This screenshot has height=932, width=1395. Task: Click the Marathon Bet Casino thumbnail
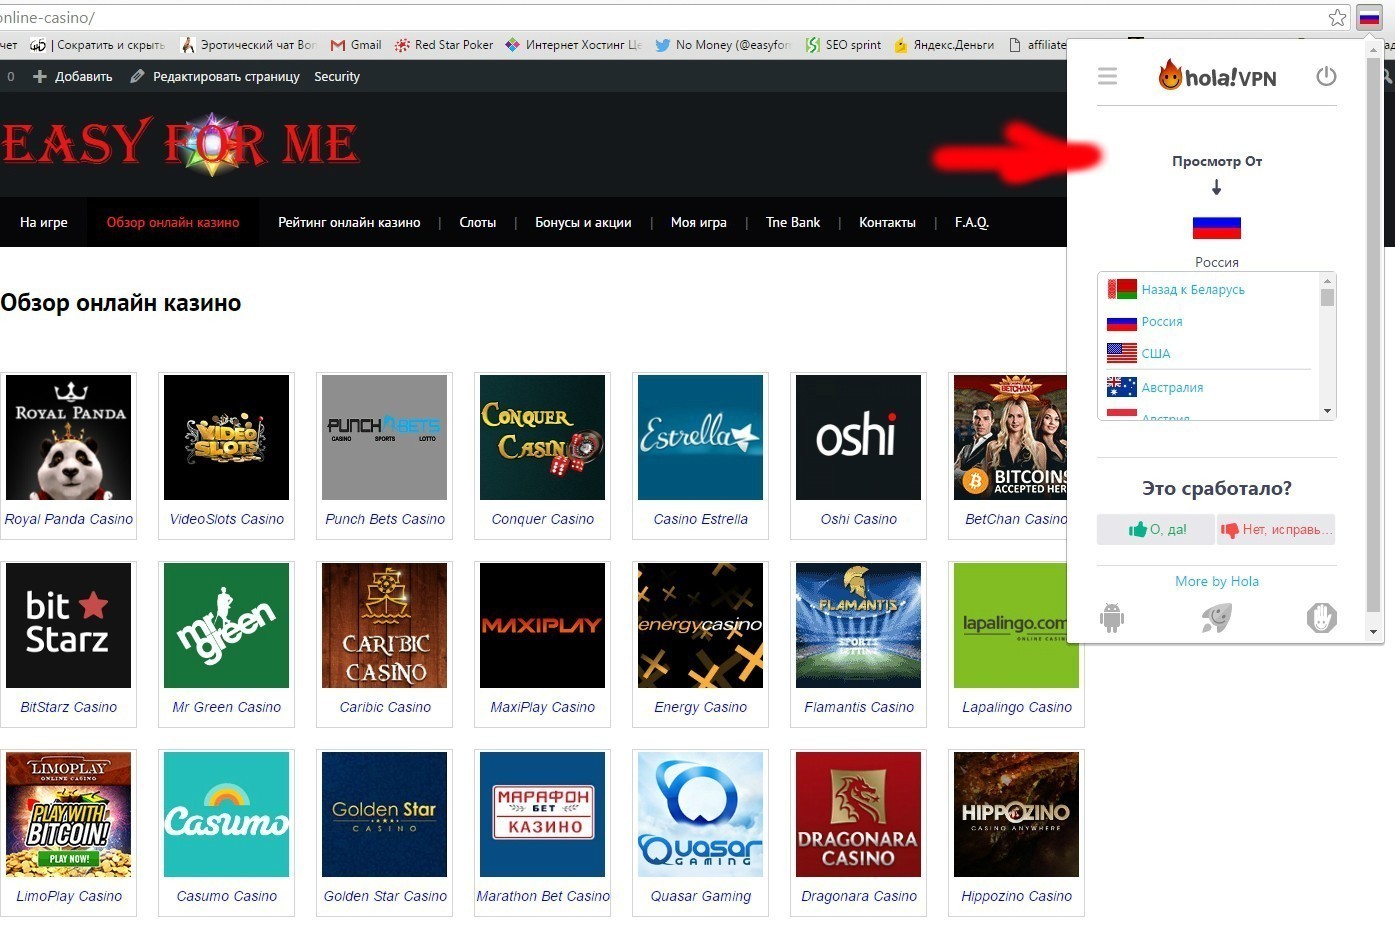pos(543,814)
